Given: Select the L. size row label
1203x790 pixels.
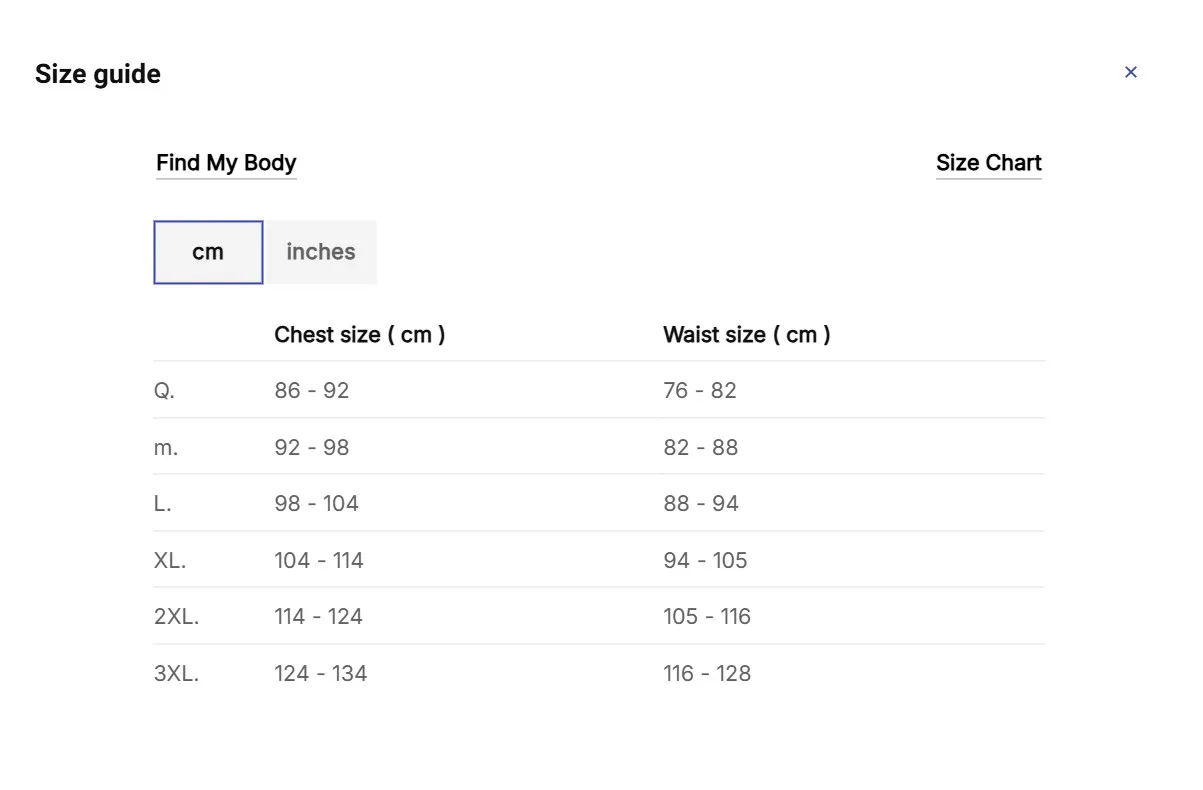Looking at the screenshot, I should coord(163,503).
